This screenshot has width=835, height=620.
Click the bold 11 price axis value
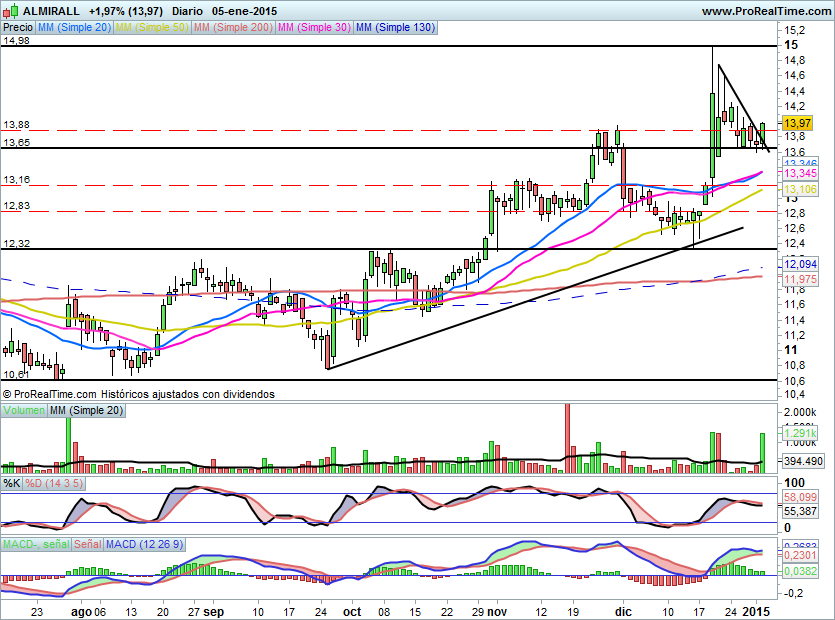[791, 350]
